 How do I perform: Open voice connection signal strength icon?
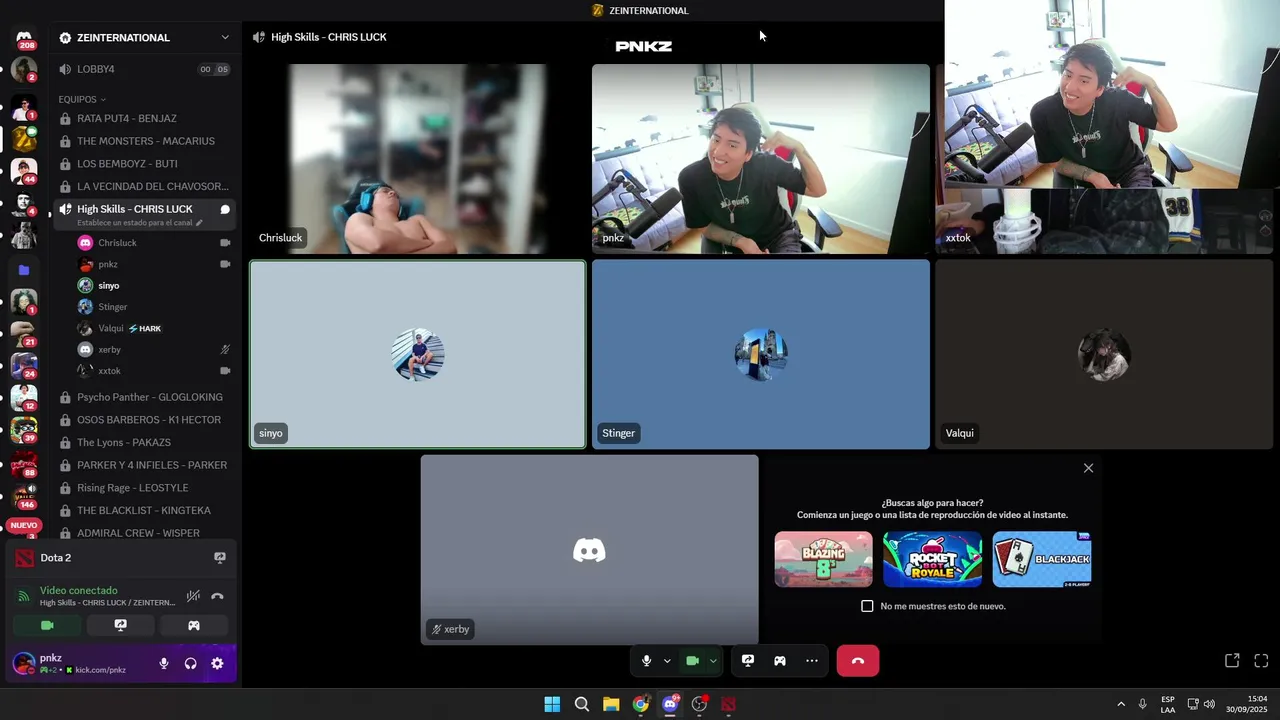coord(23,597)
